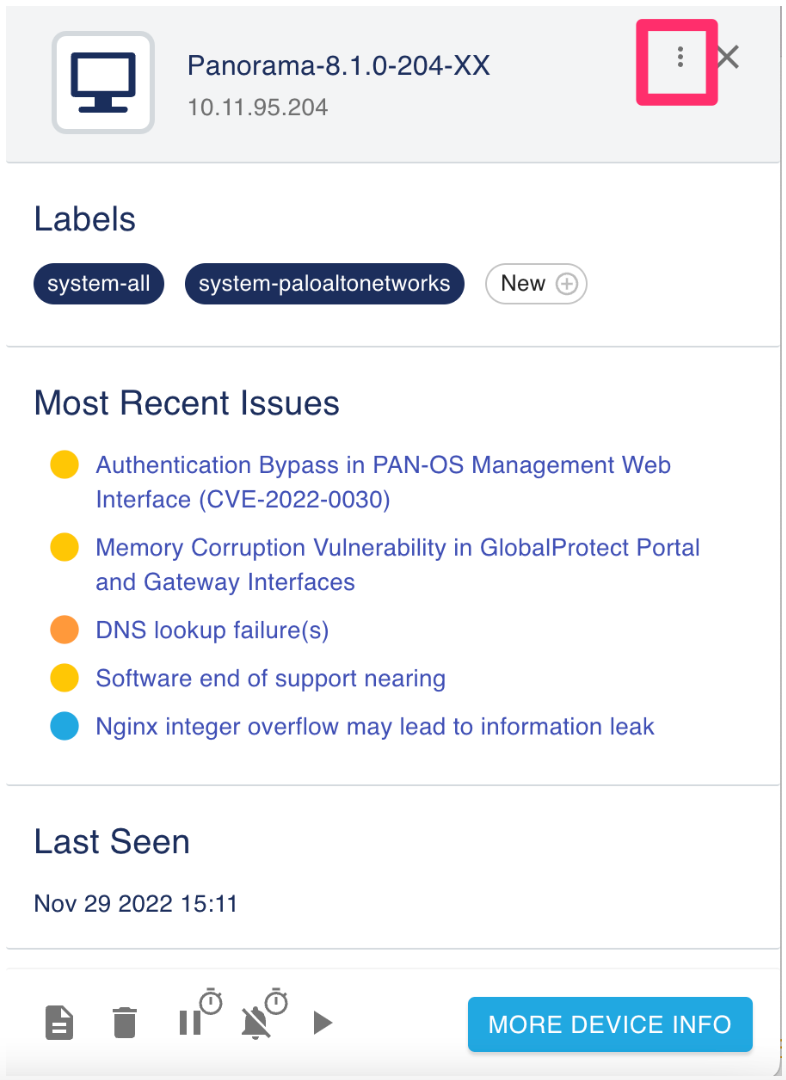Viewport: 786px width, 1080px height.
Task: Add a new label with plus button
Action: (x=535, y=284)
